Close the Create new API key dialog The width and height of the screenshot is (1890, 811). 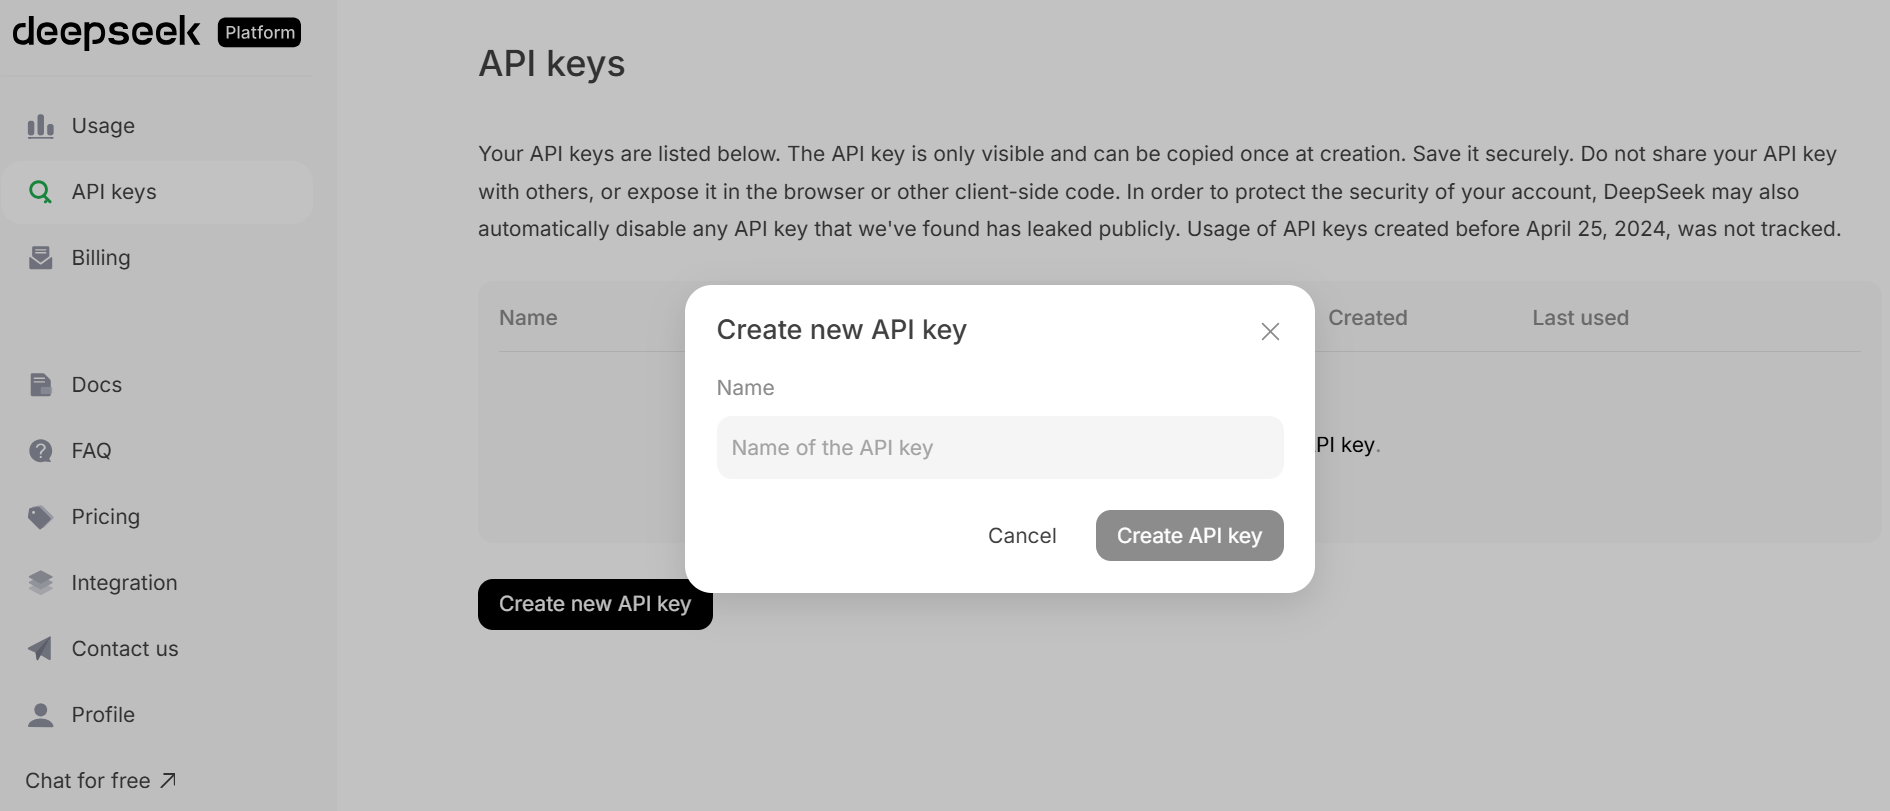tap(1270, 332)
